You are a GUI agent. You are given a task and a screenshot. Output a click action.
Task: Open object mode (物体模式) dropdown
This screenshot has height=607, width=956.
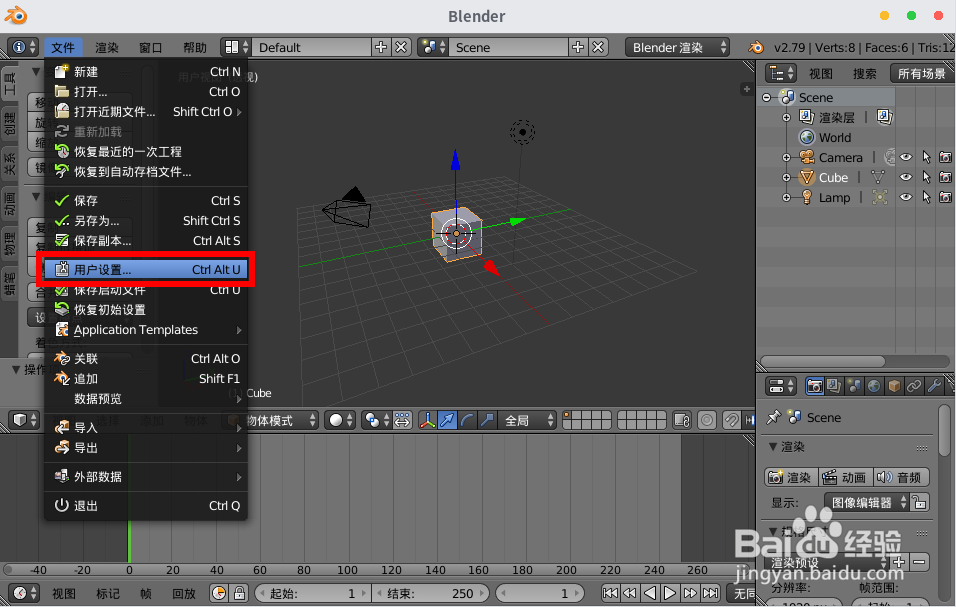click(272, 420)
